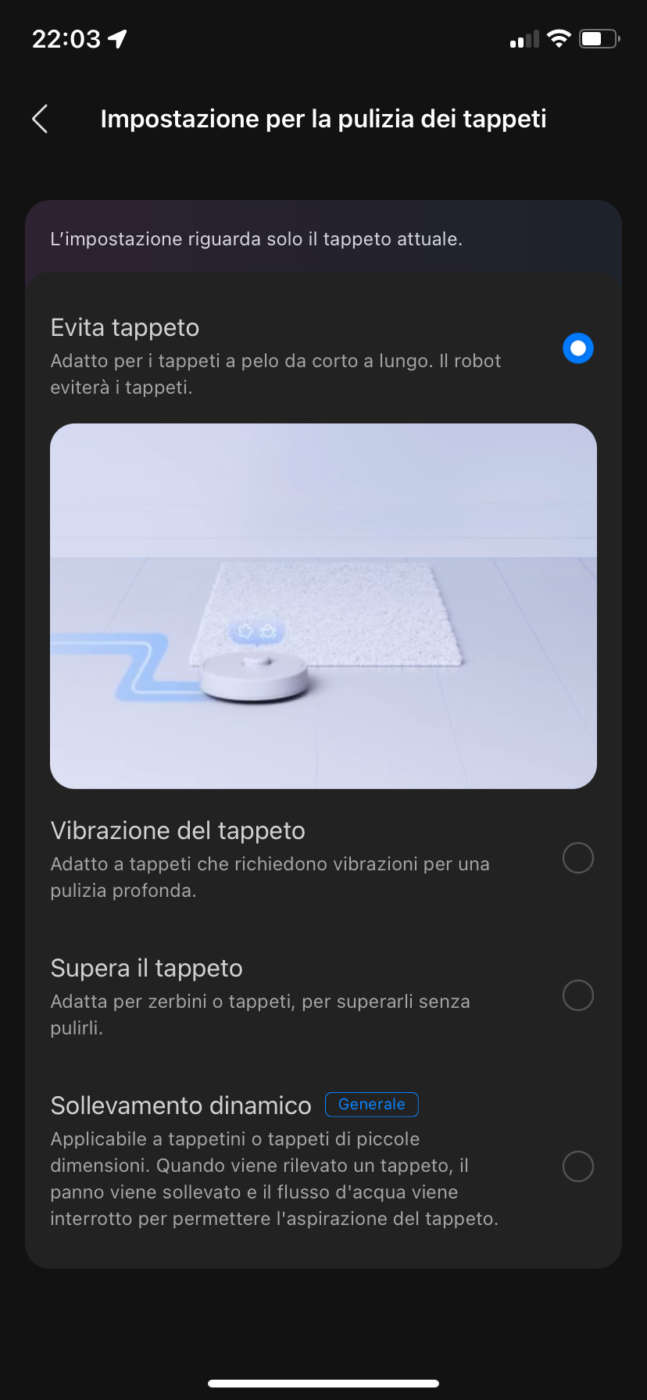647x1400 pixels.
Task: Tap the cellular signal bars icon
Action: (524, 40)
